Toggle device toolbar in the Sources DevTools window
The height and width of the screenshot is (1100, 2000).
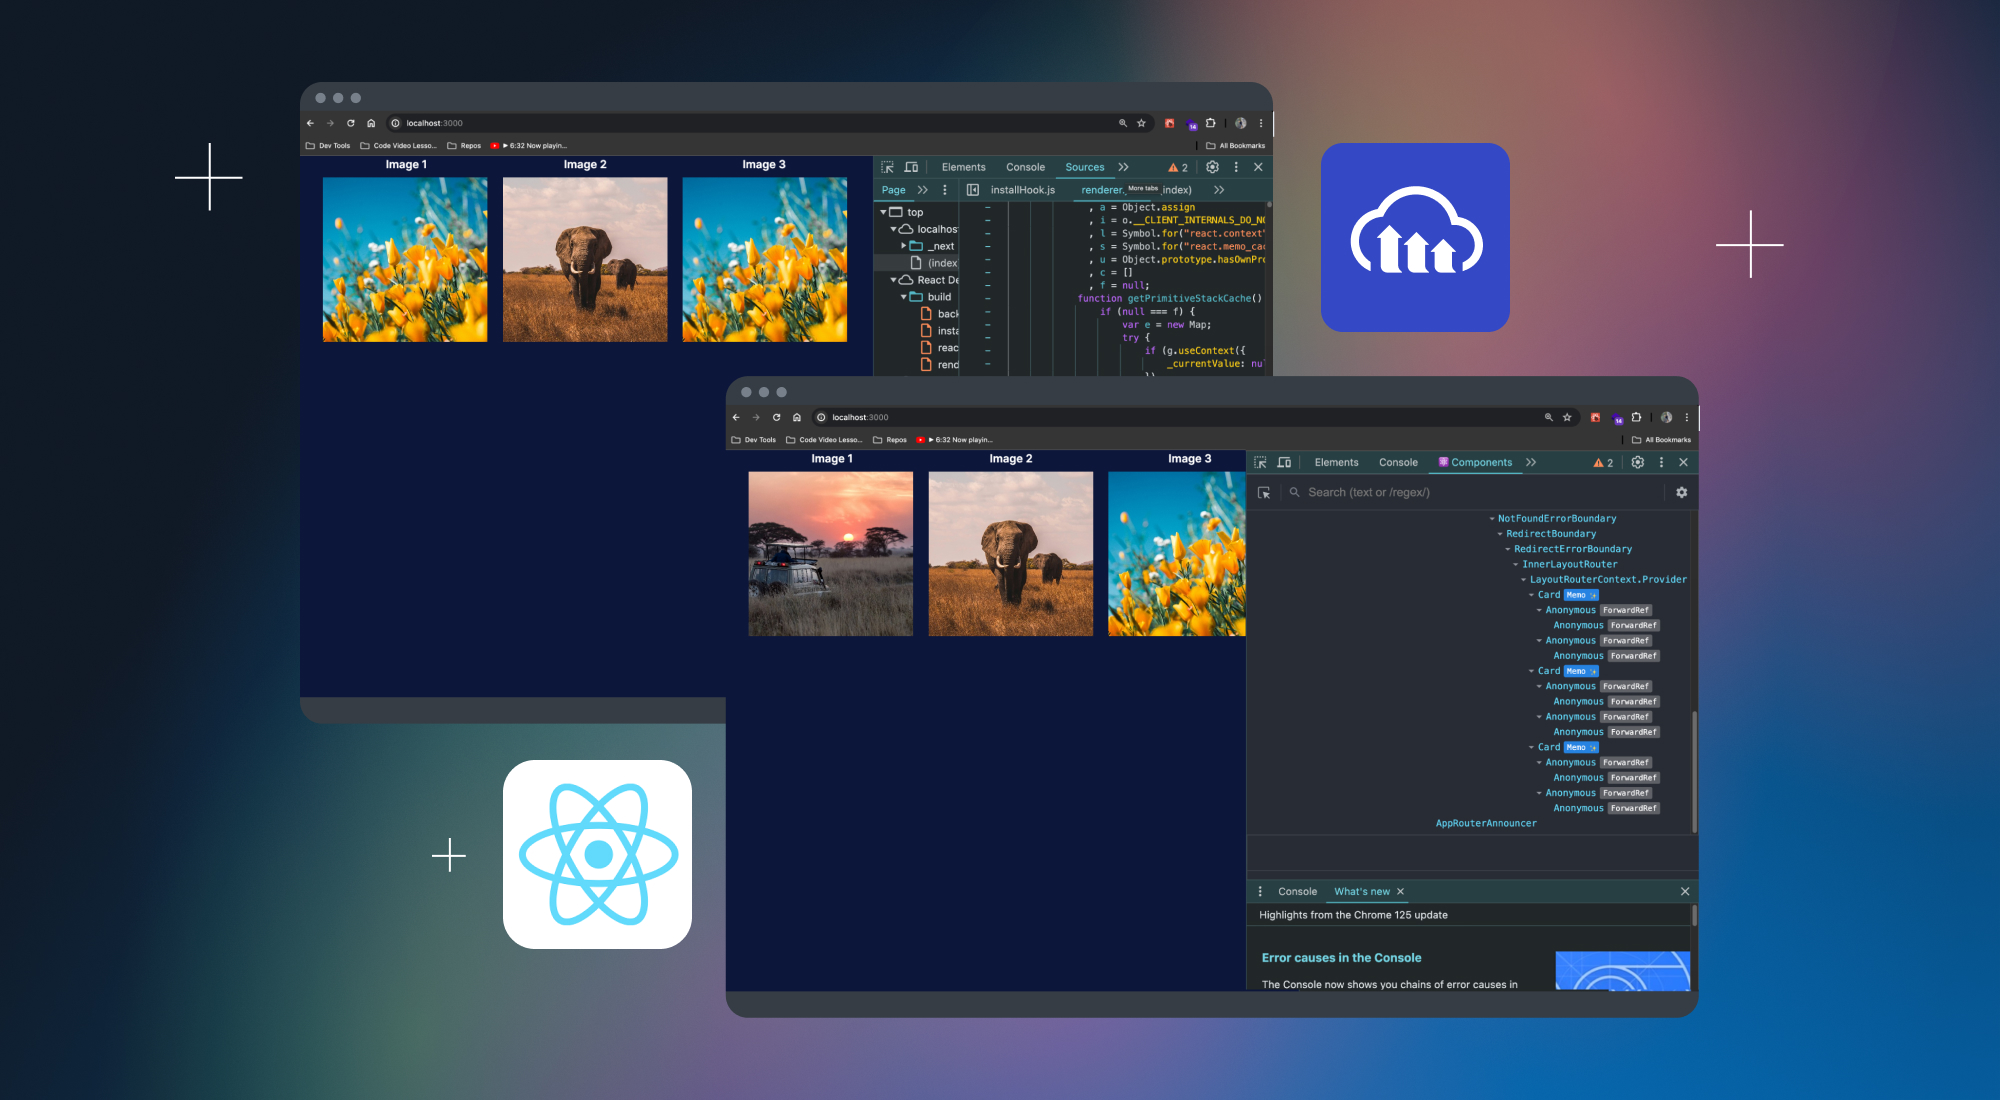tap(911, 167)
